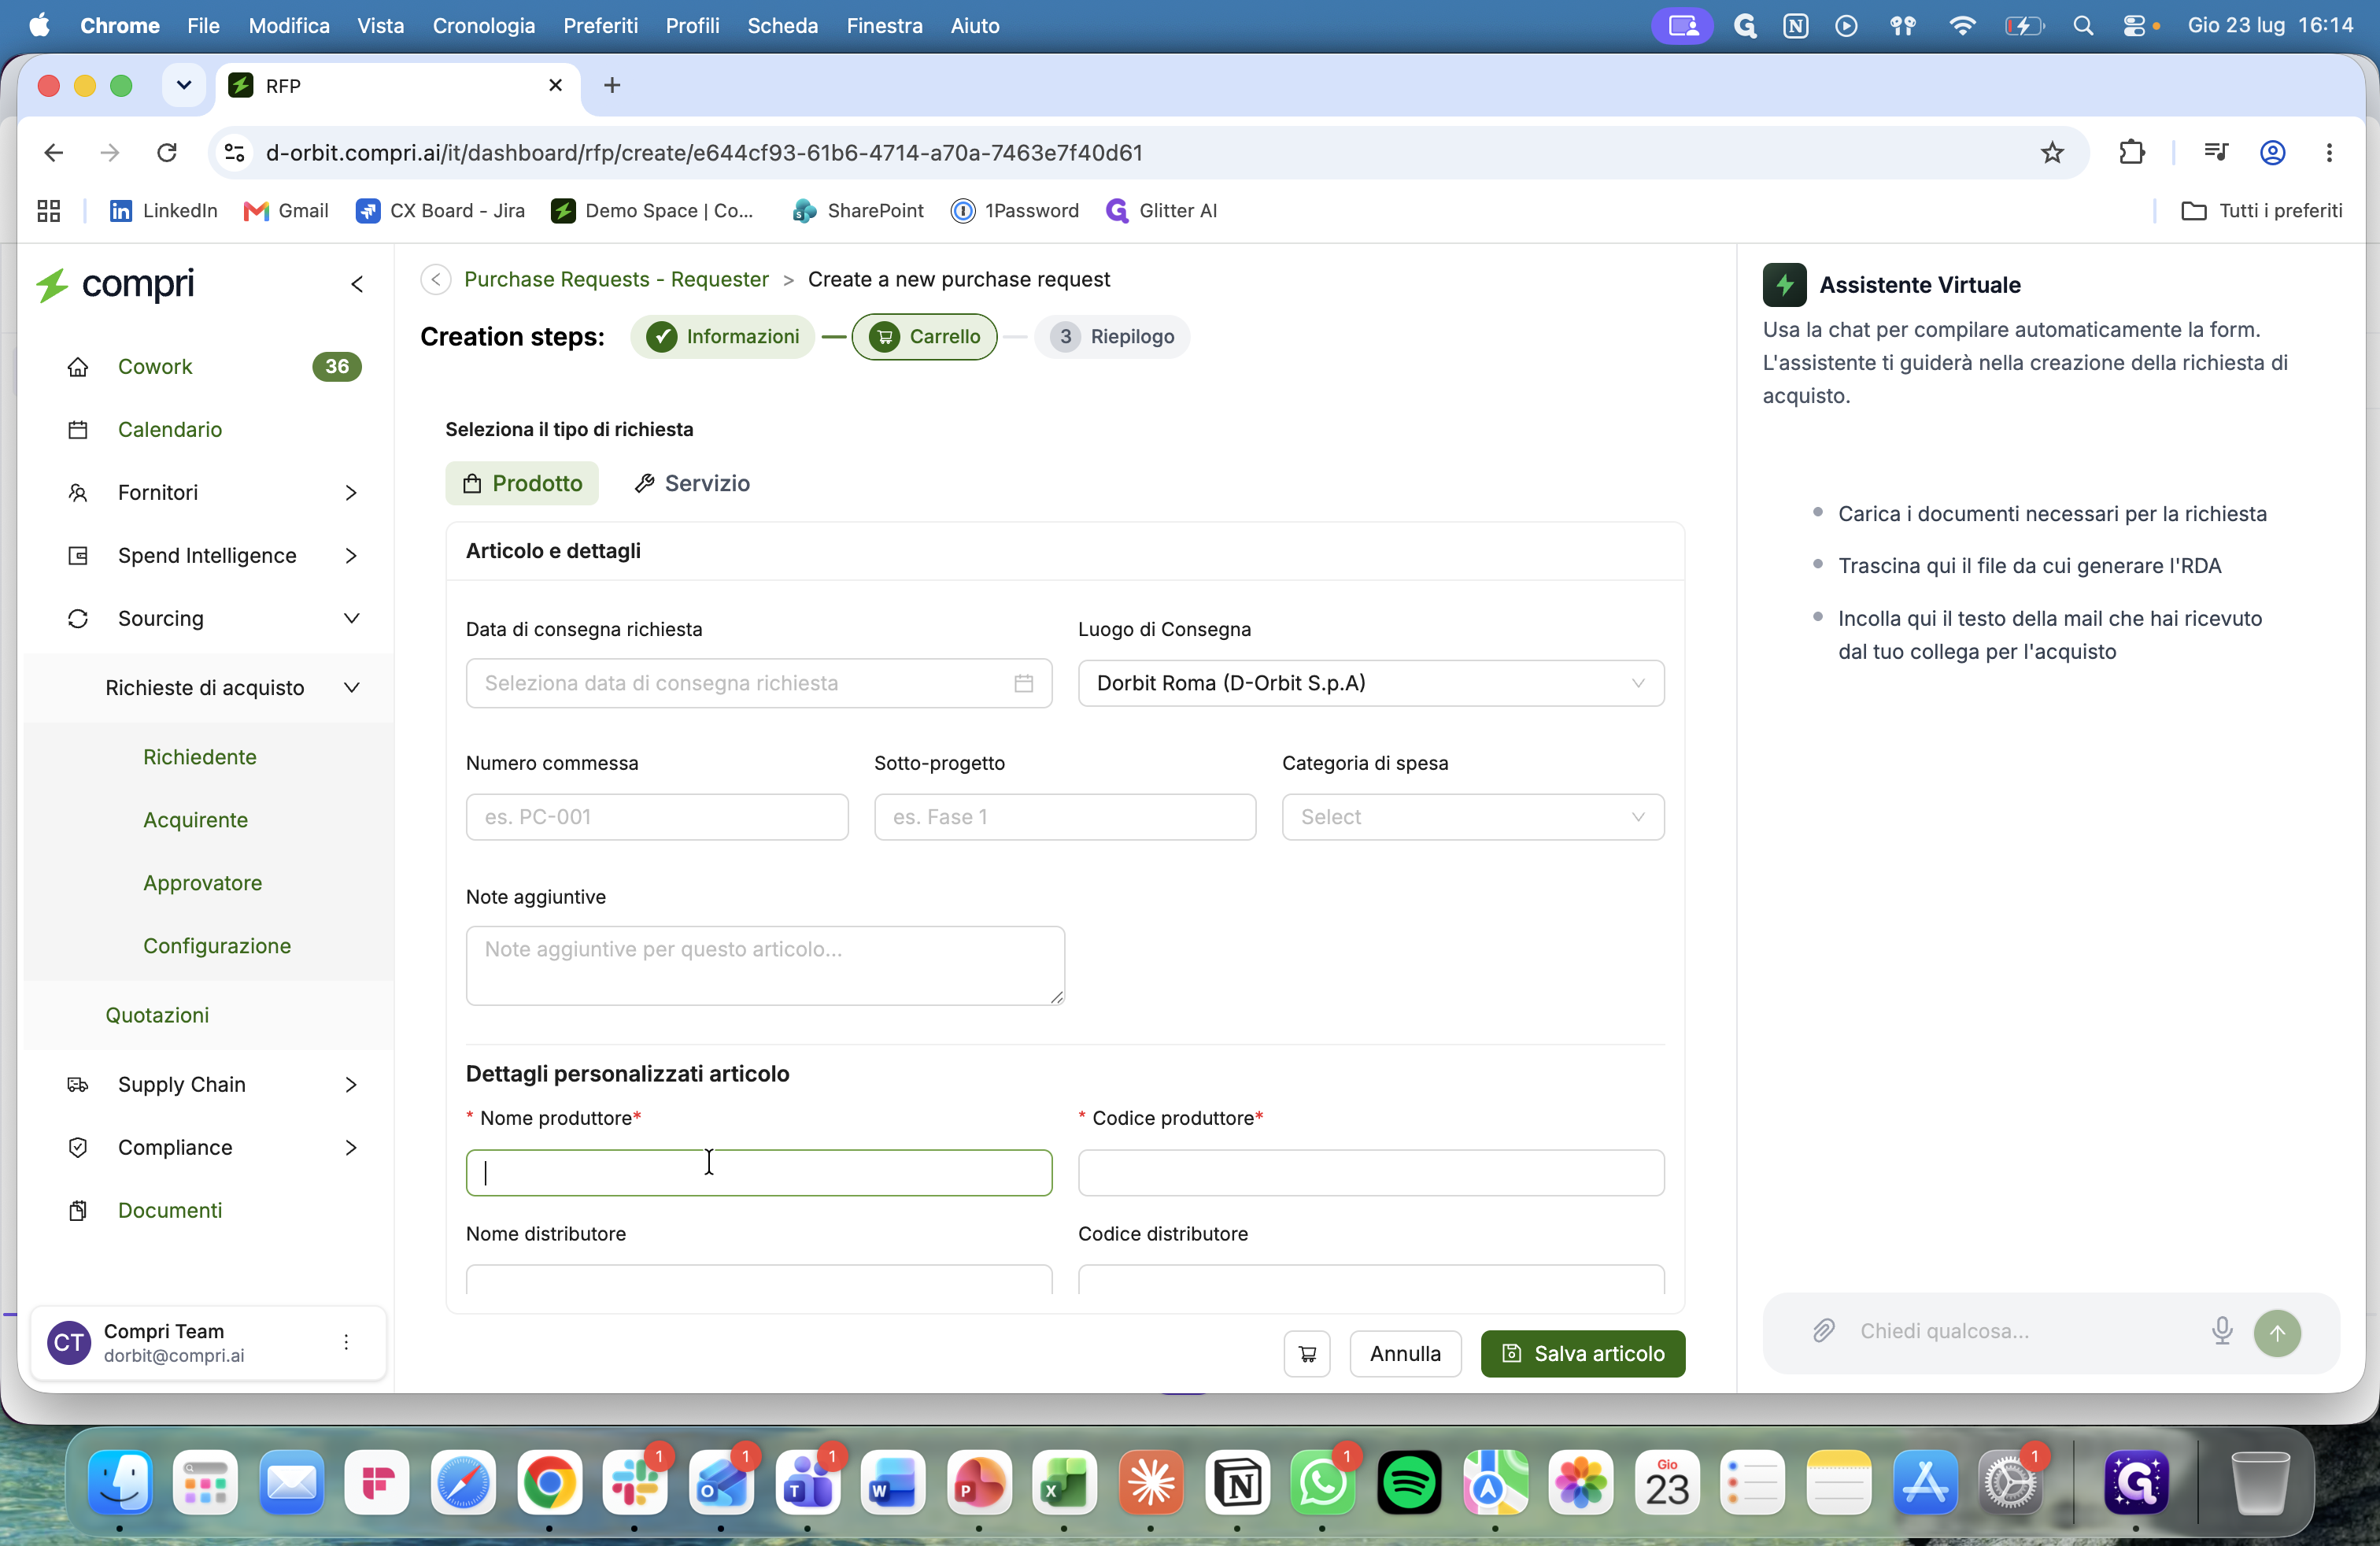
Task: Click the Codice produttore input field
Action: tap(1371, 1173)
